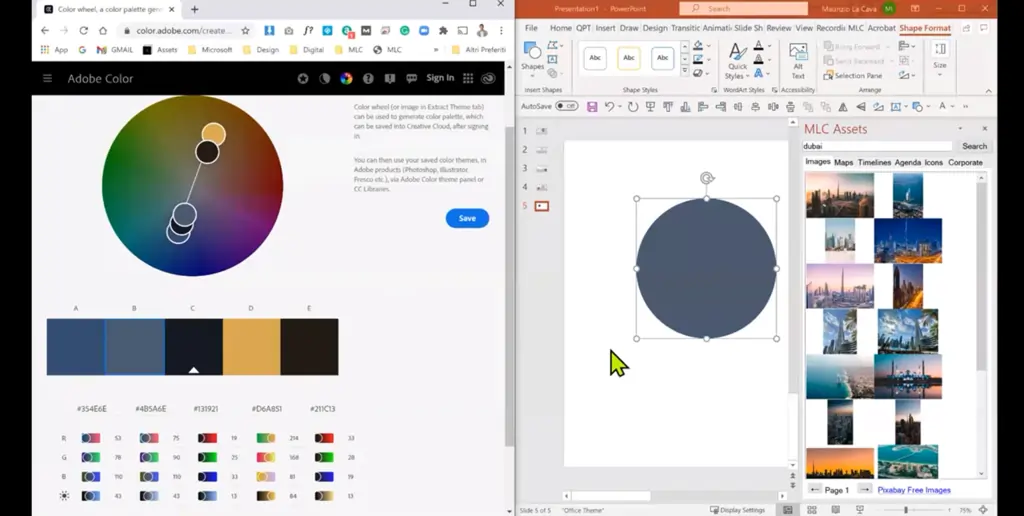Click the Draw Text Box icon in Insert Shapes
This screenshot has width=1024, height=516.
(552, 59)
